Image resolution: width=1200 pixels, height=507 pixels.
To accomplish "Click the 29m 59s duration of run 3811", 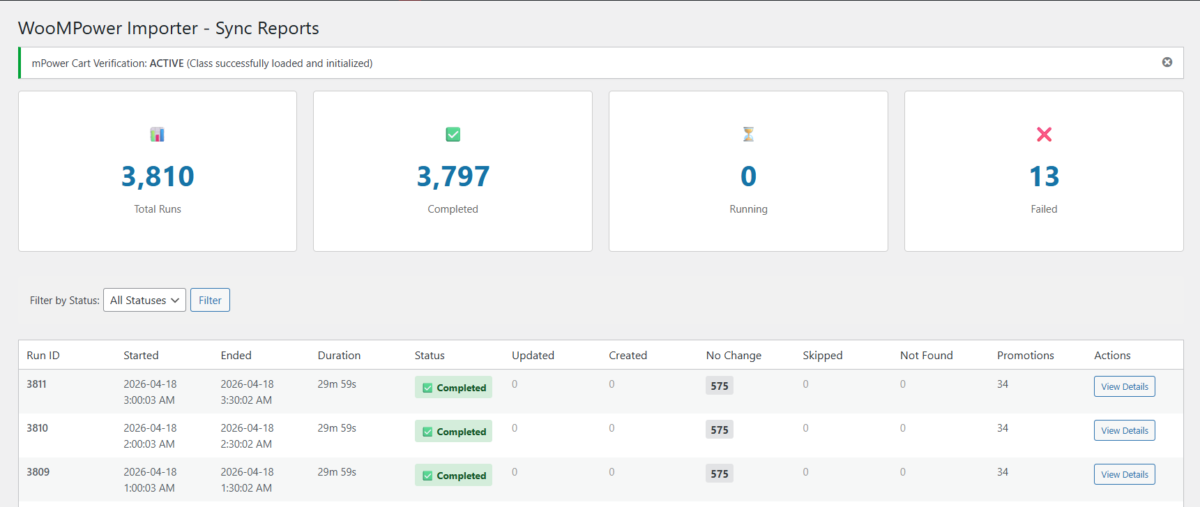I will pyautogui.click(x=338, y=384).
